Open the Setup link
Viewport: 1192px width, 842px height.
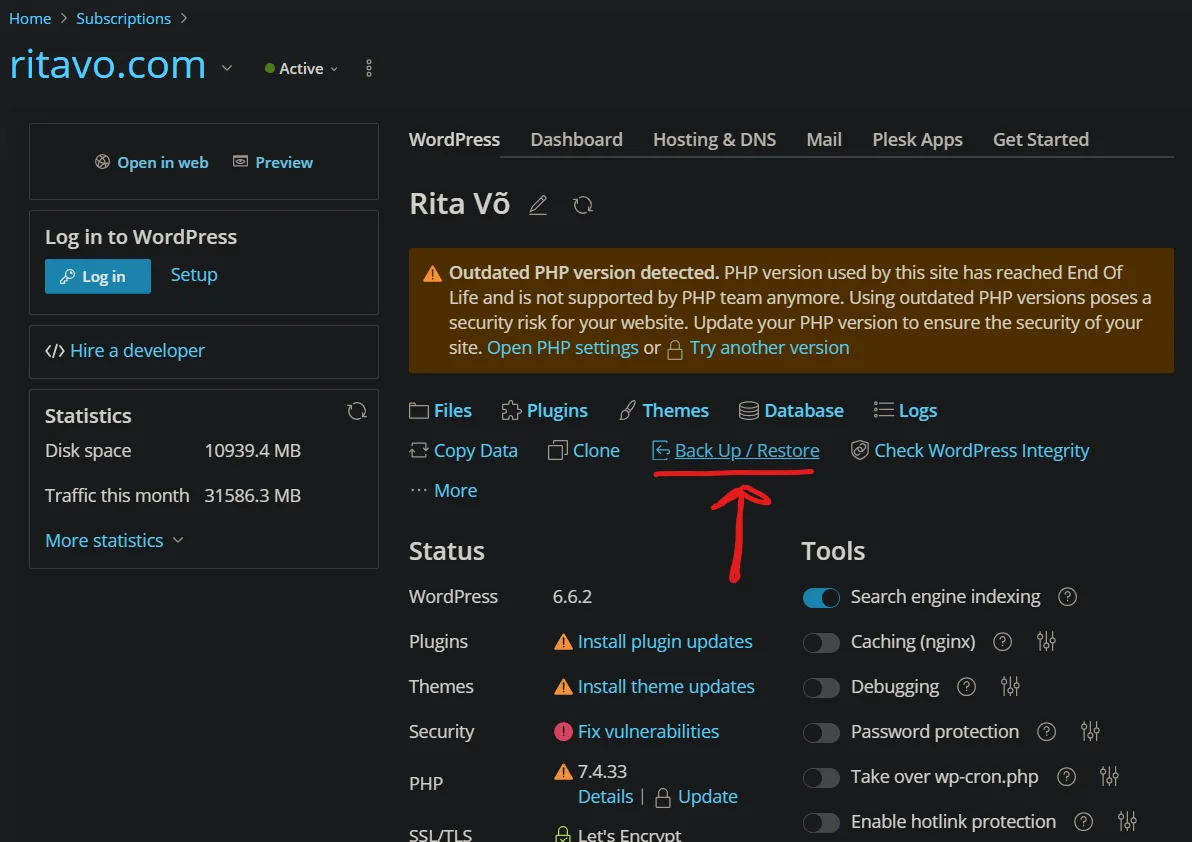(x=194, y=275)
